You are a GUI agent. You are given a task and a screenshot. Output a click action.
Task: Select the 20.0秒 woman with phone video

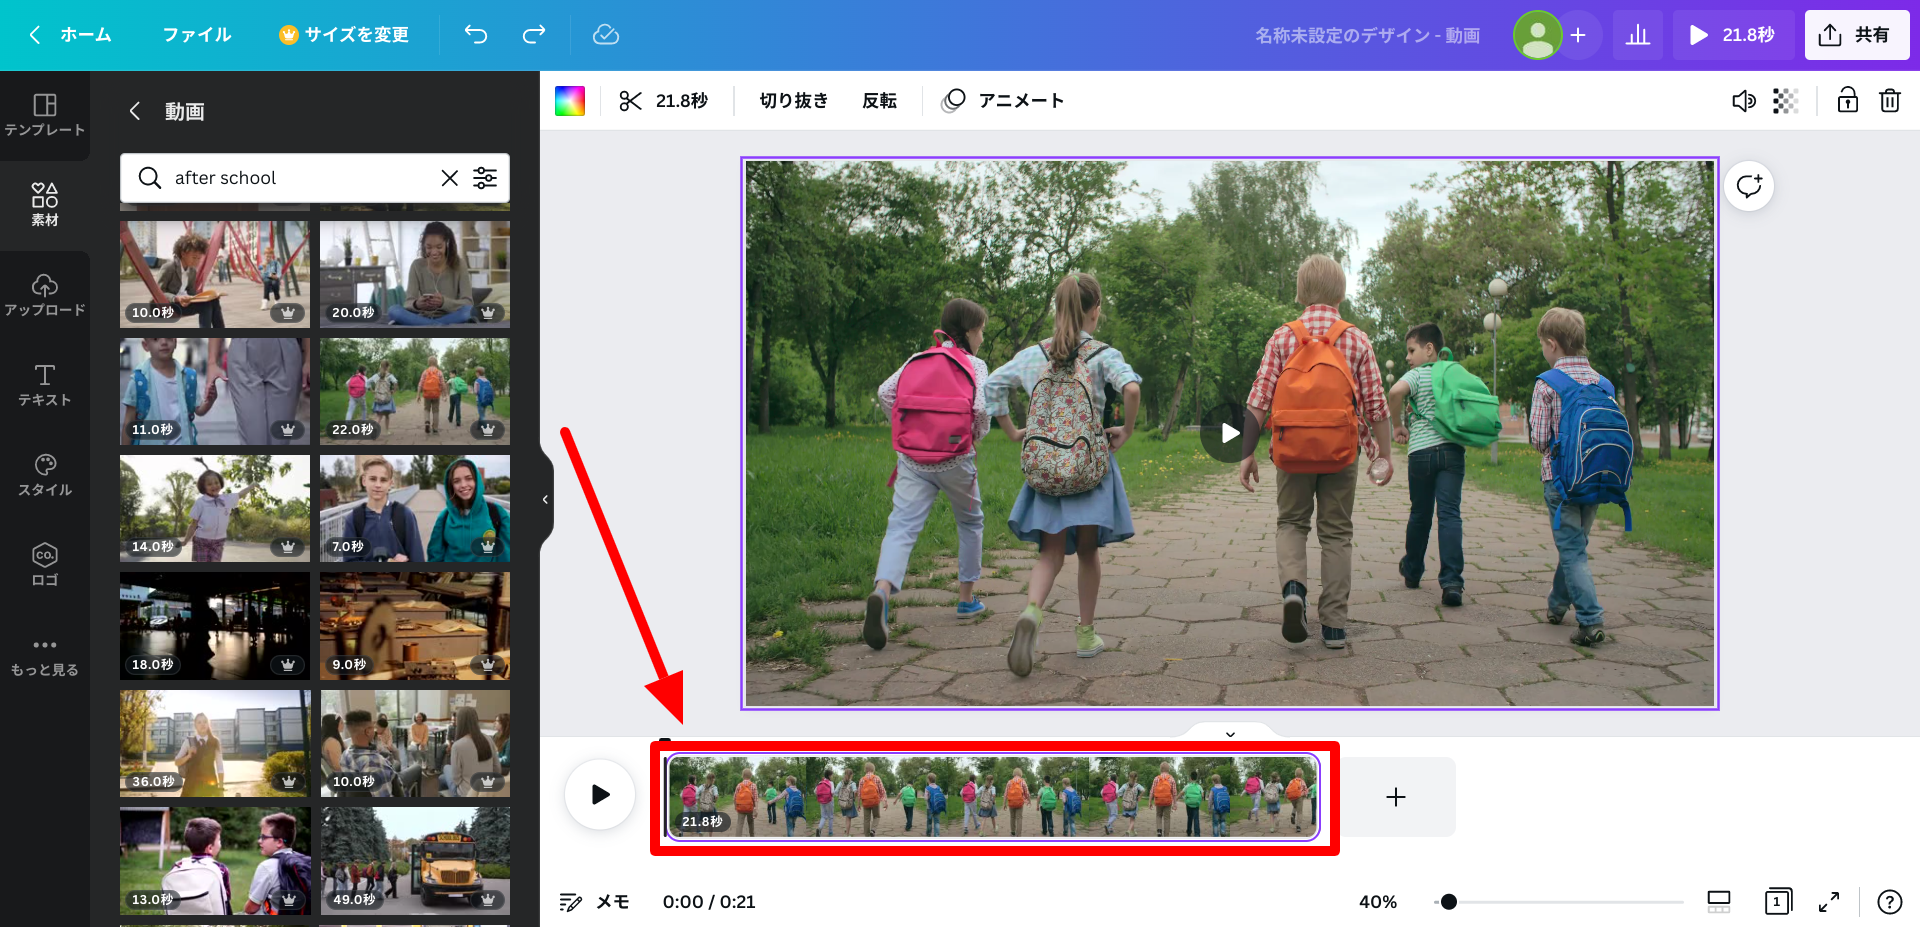pos(415,274)
